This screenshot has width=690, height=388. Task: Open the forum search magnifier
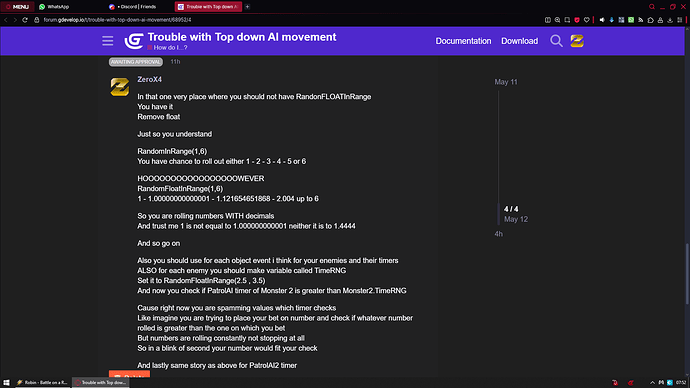pyautogui.click(x=556, y=41)
